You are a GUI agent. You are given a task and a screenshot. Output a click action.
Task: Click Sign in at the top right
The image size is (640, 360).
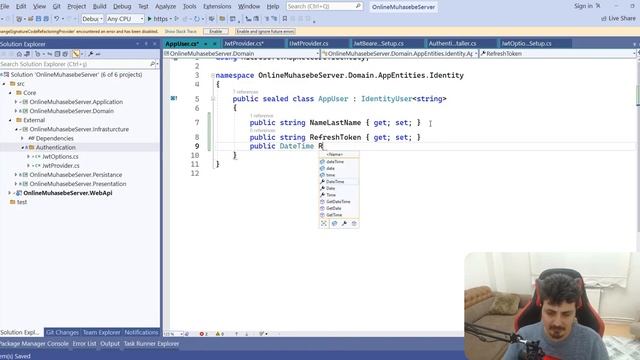[x=583, y=6]
